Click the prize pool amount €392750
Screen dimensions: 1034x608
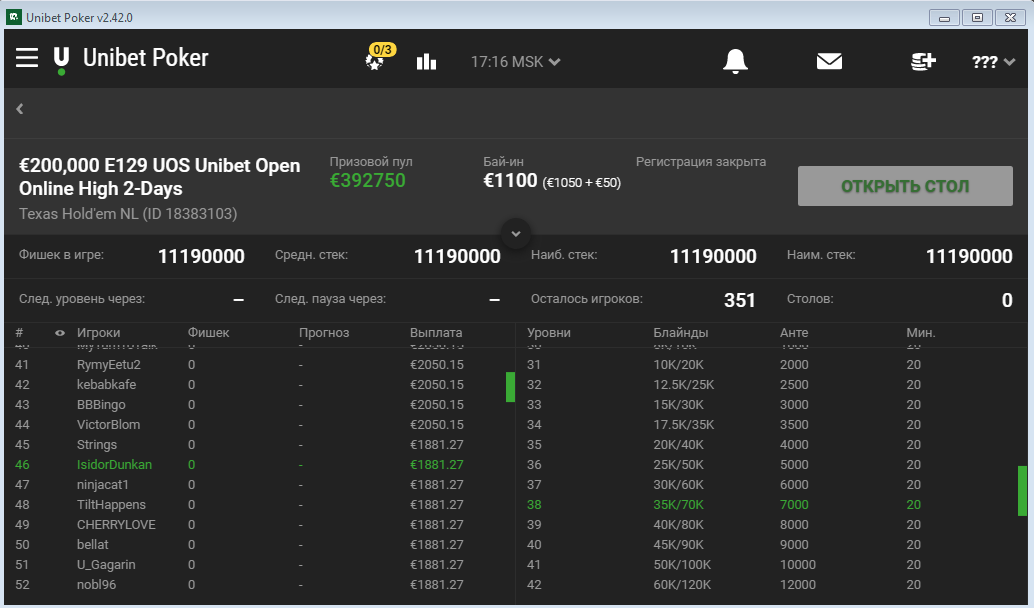point(367,181)
